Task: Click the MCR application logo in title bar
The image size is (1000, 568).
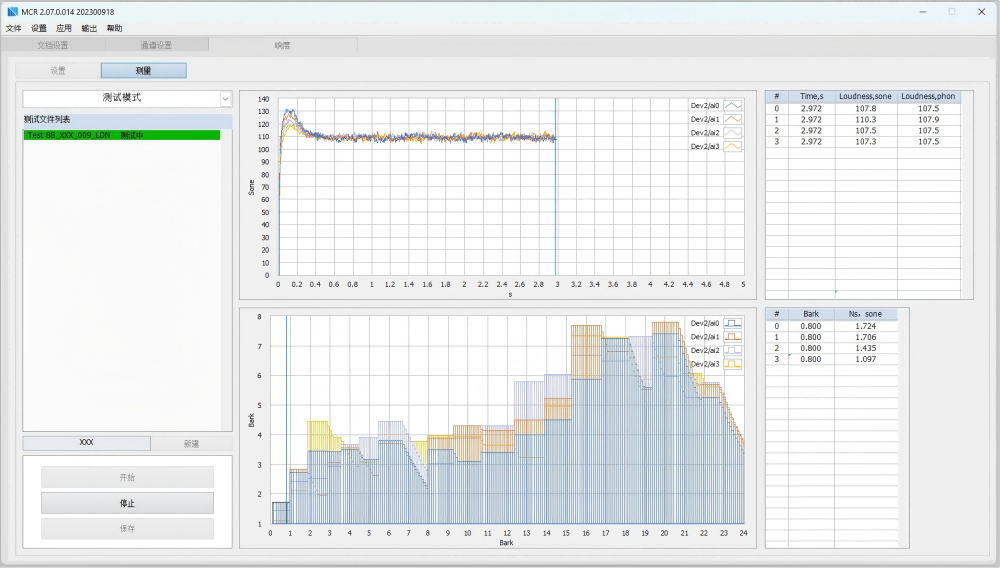Action: coord(12,11)
